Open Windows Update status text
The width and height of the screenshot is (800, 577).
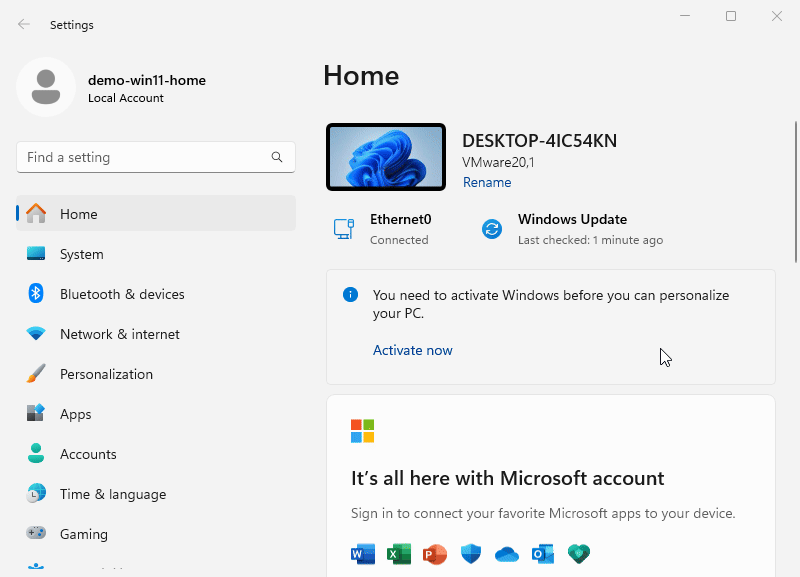tap(590, 229)
